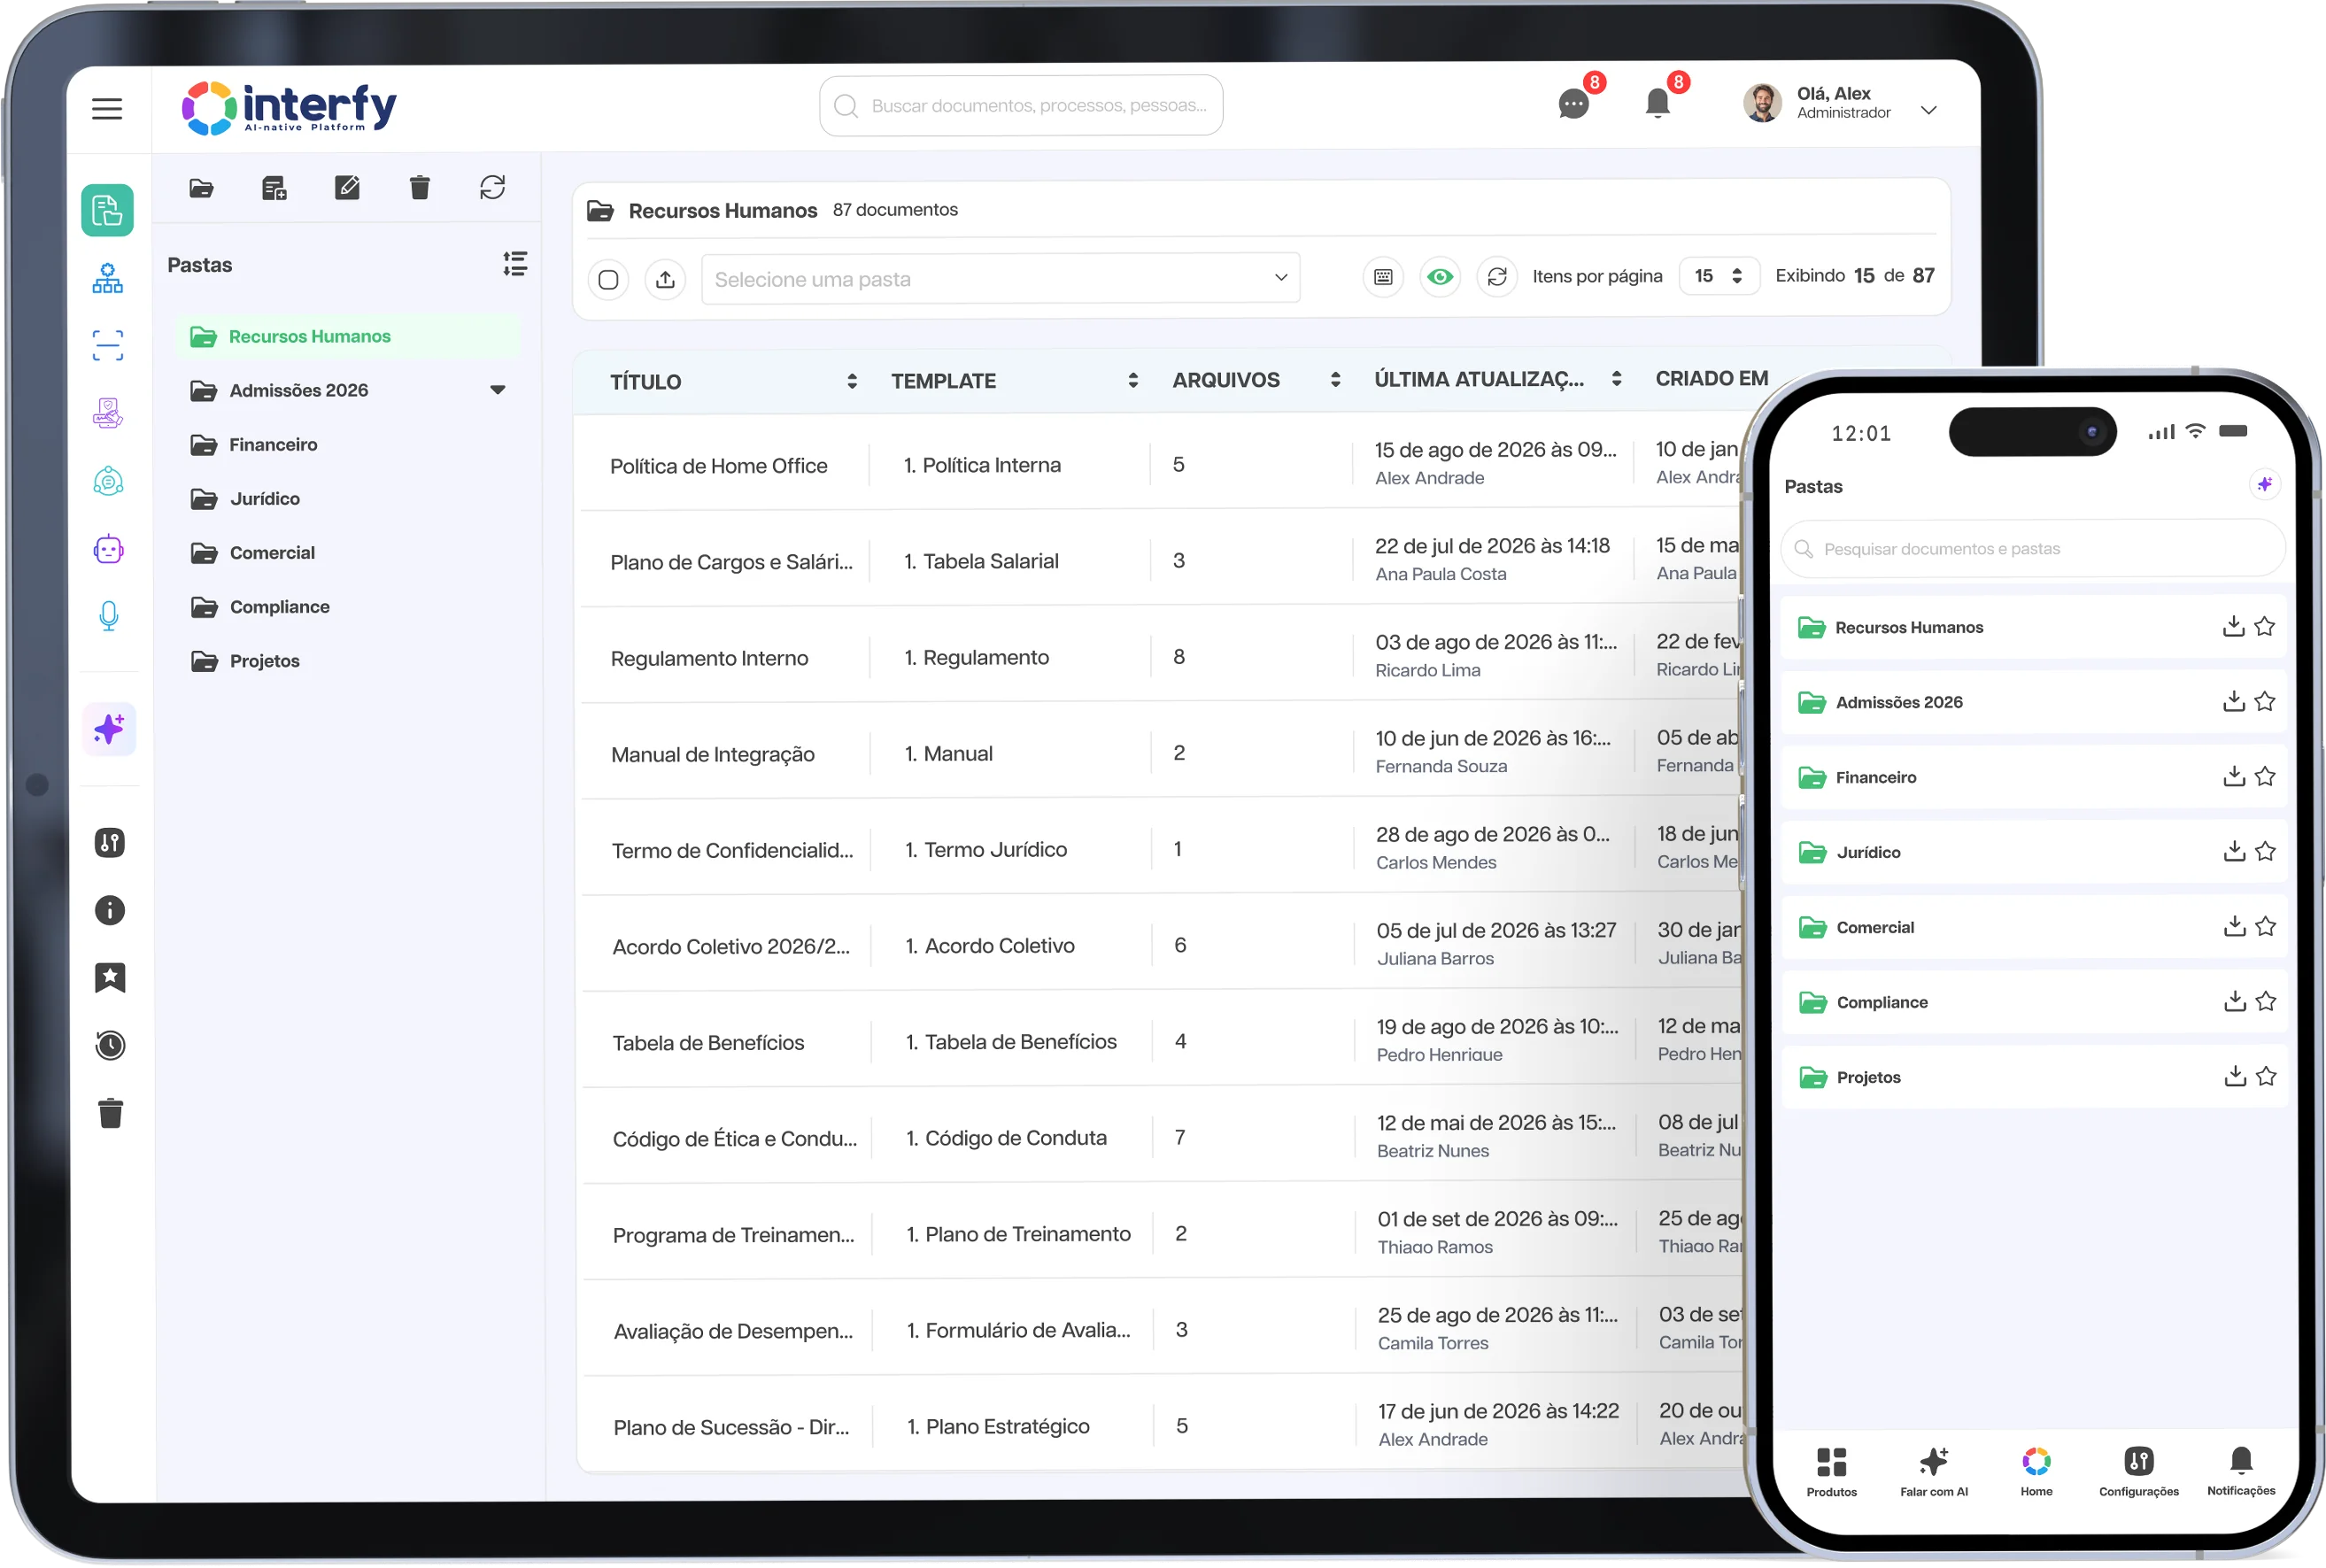Image resolution: width=2326 pixels, height=1568 pixels.
Task: Click the phone 'Pesquisar documentos e pastas' field
Action: tap(2032, 549)
